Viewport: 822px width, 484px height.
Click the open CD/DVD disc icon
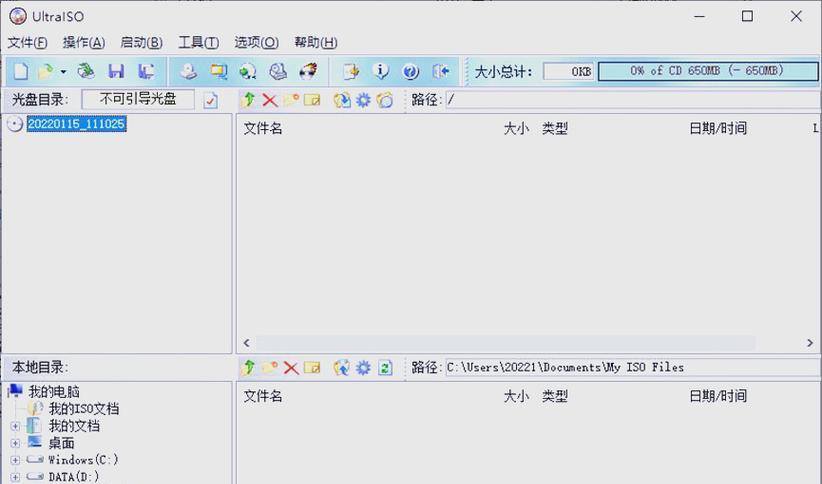pyautogui.click(x=85, y=71)
